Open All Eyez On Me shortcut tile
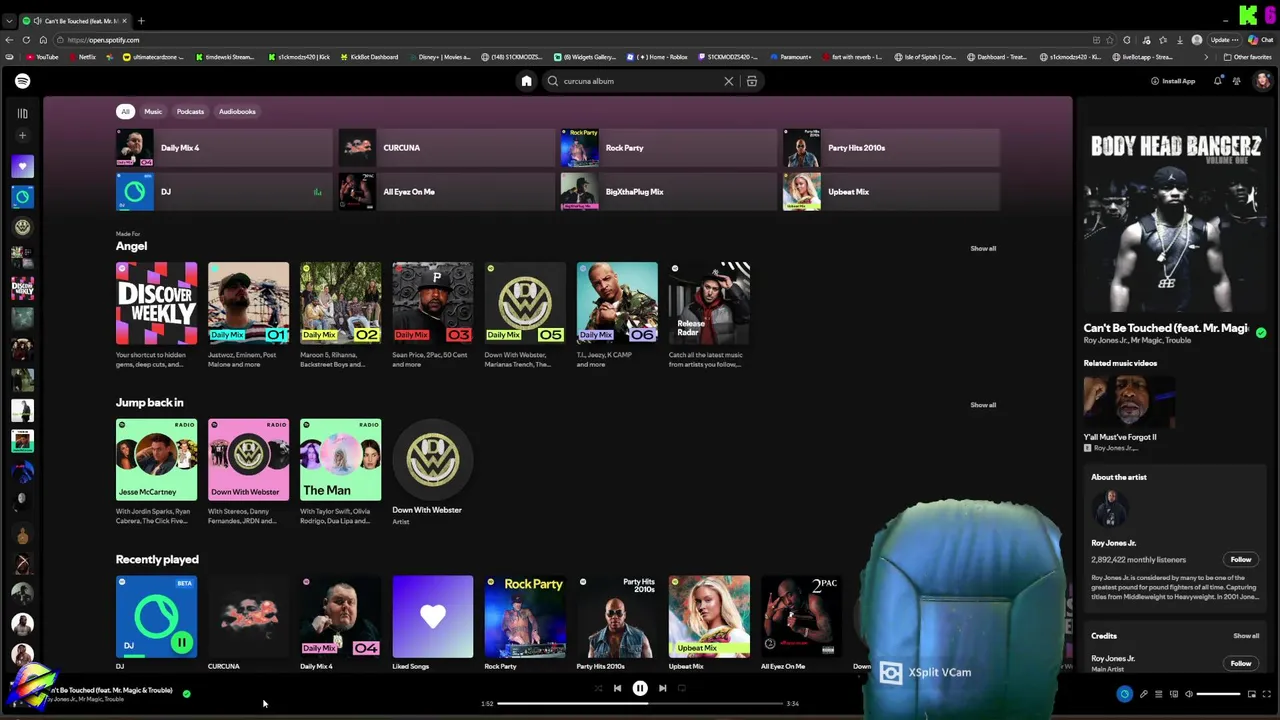This screenshot has width=1280, height=720. pyautogui.click(x=447, y=192)
